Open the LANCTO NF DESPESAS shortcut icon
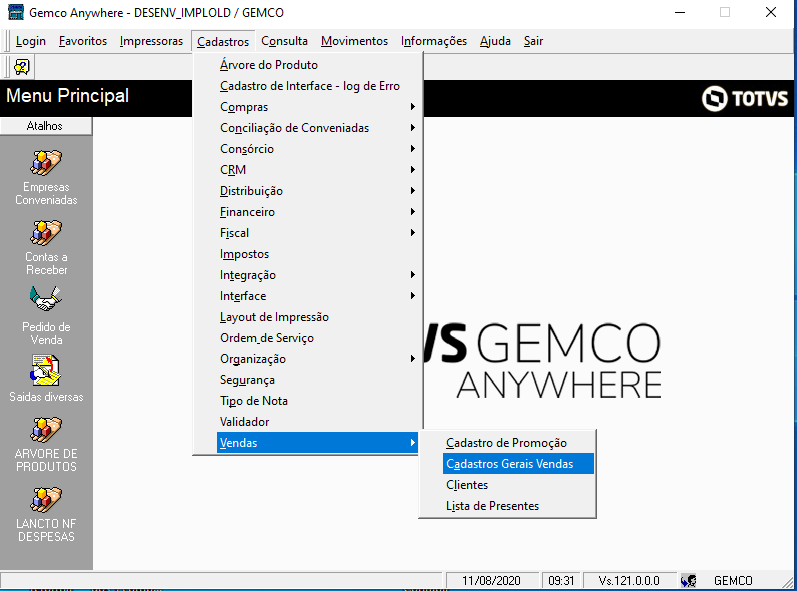The width and height of the screenshot is (797, 591). click(x=46, y=500)
